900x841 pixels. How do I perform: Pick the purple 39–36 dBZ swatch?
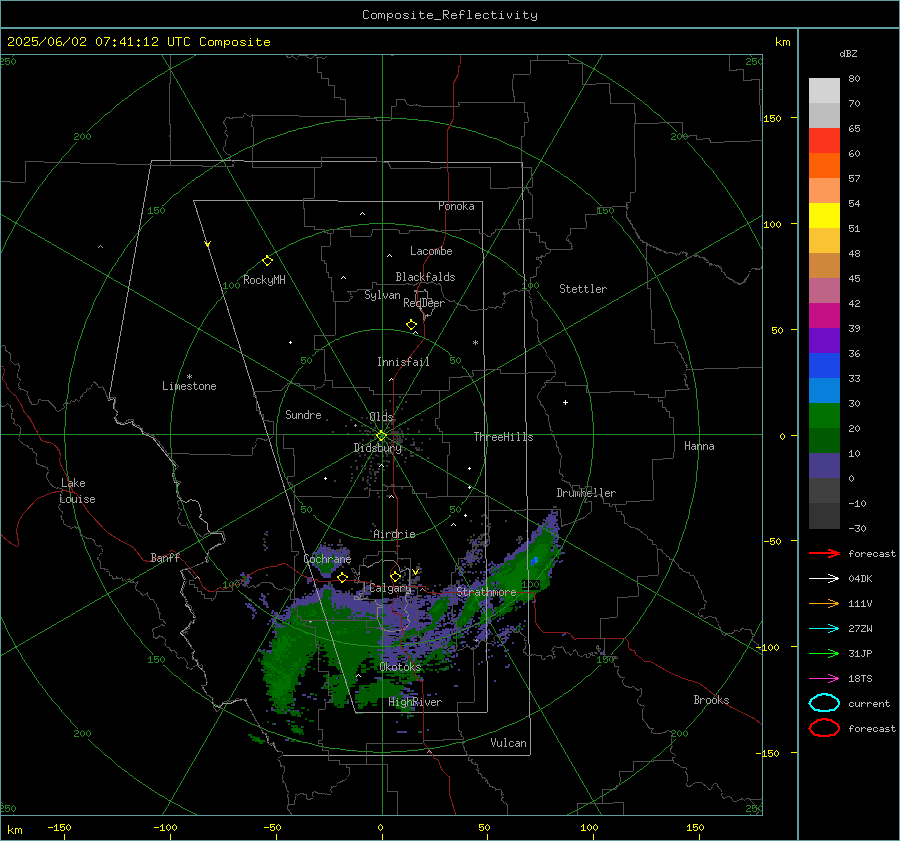pyautogui.click(x=824, y=341)
